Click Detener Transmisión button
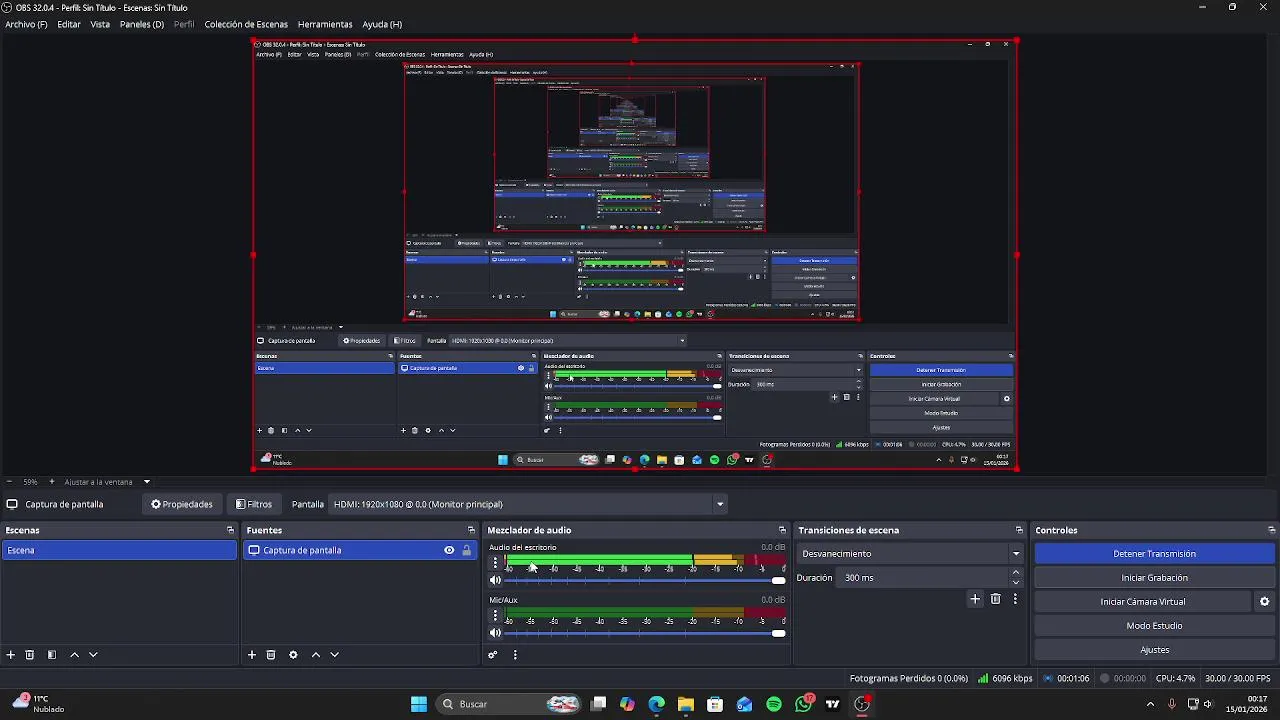This screenshot has width=1280, height=720. (x=1155, y=554)
